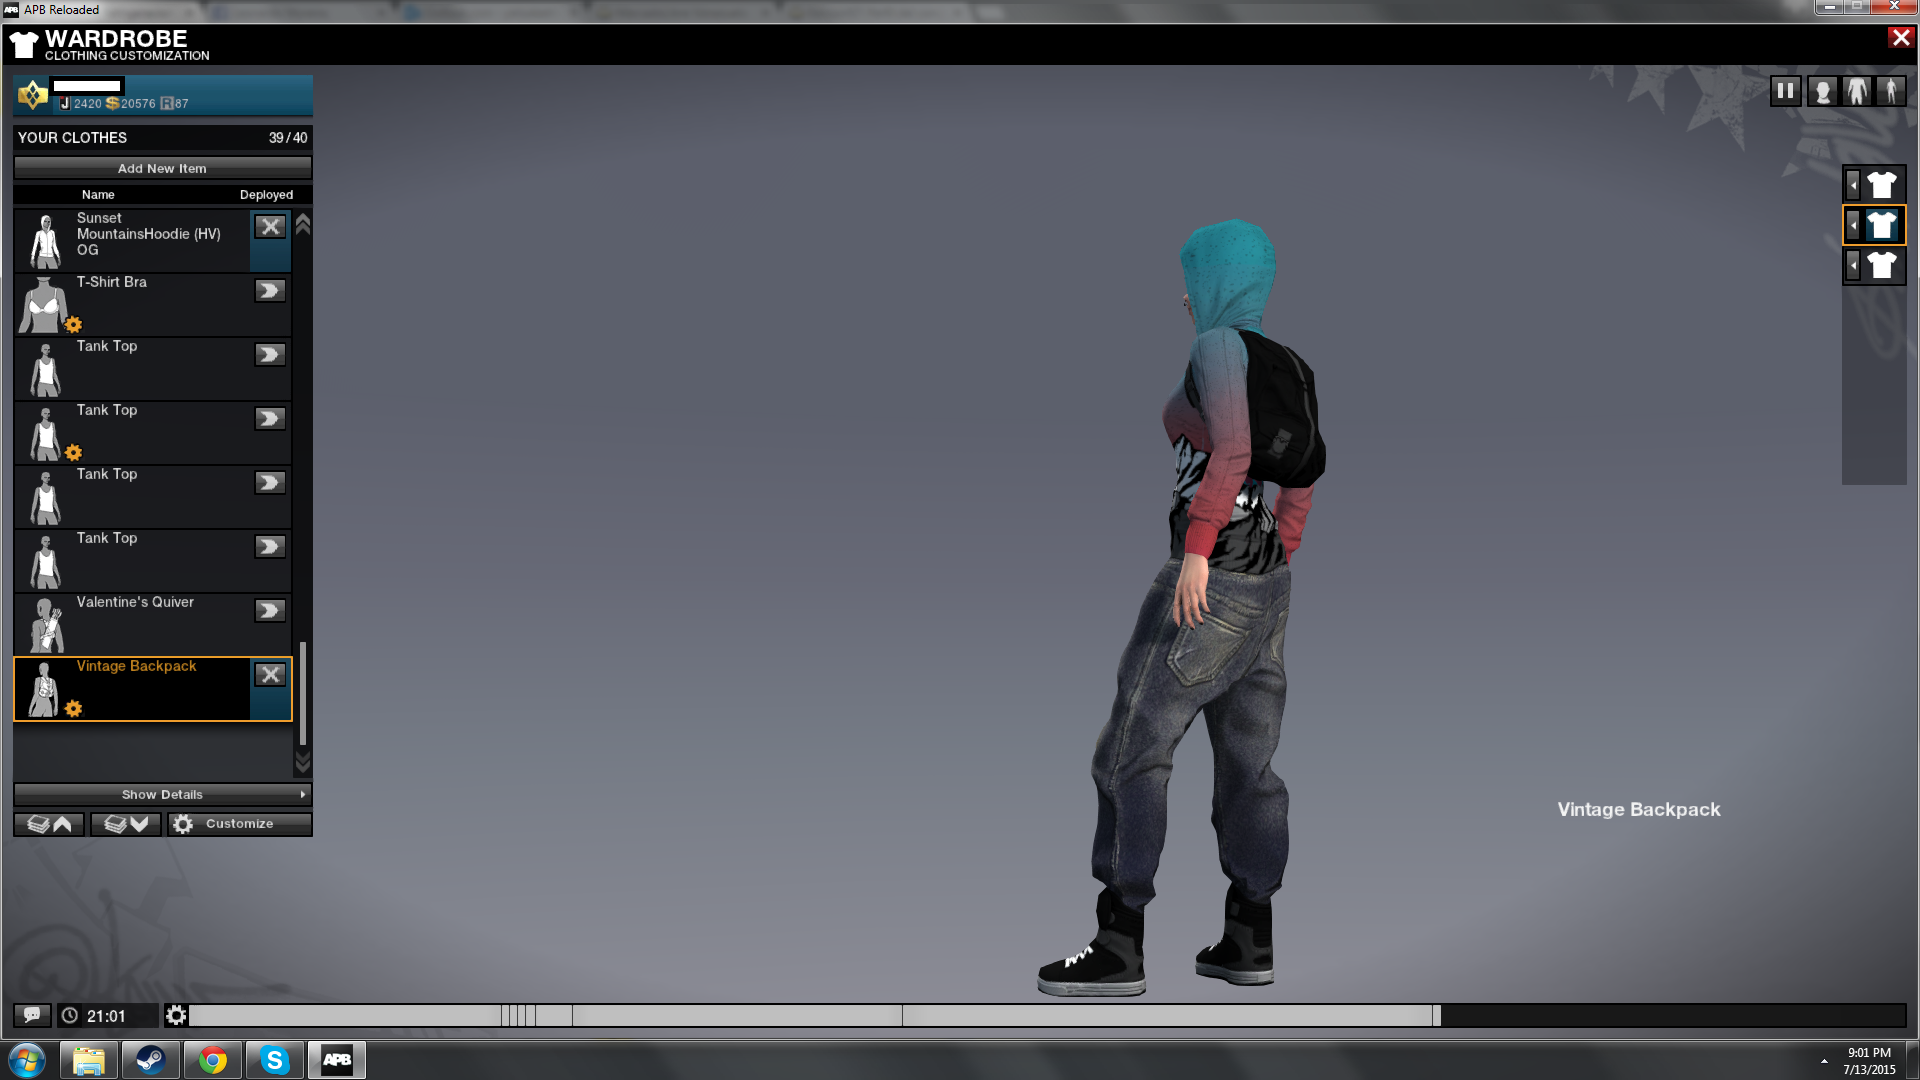1920x1080 pixels.
Task: Deploy the Valentine's Quiver item
Action: click(270, 611)
